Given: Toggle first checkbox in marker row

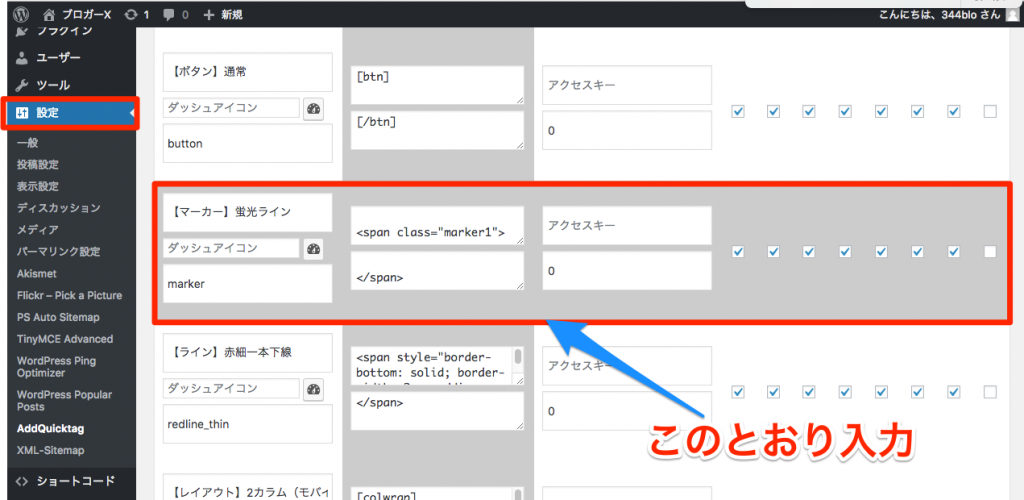Looking at the screenshot, I should 738,251.
